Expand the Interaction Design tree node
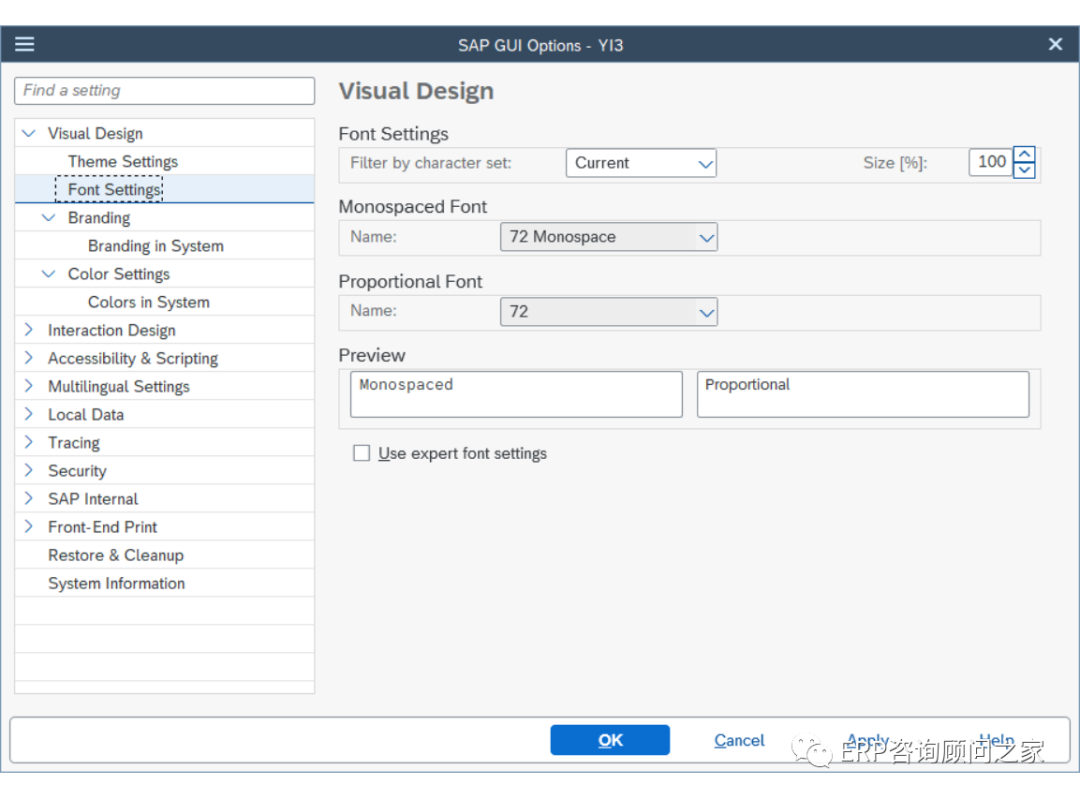 pyautogui.click(x=27, y=330)
